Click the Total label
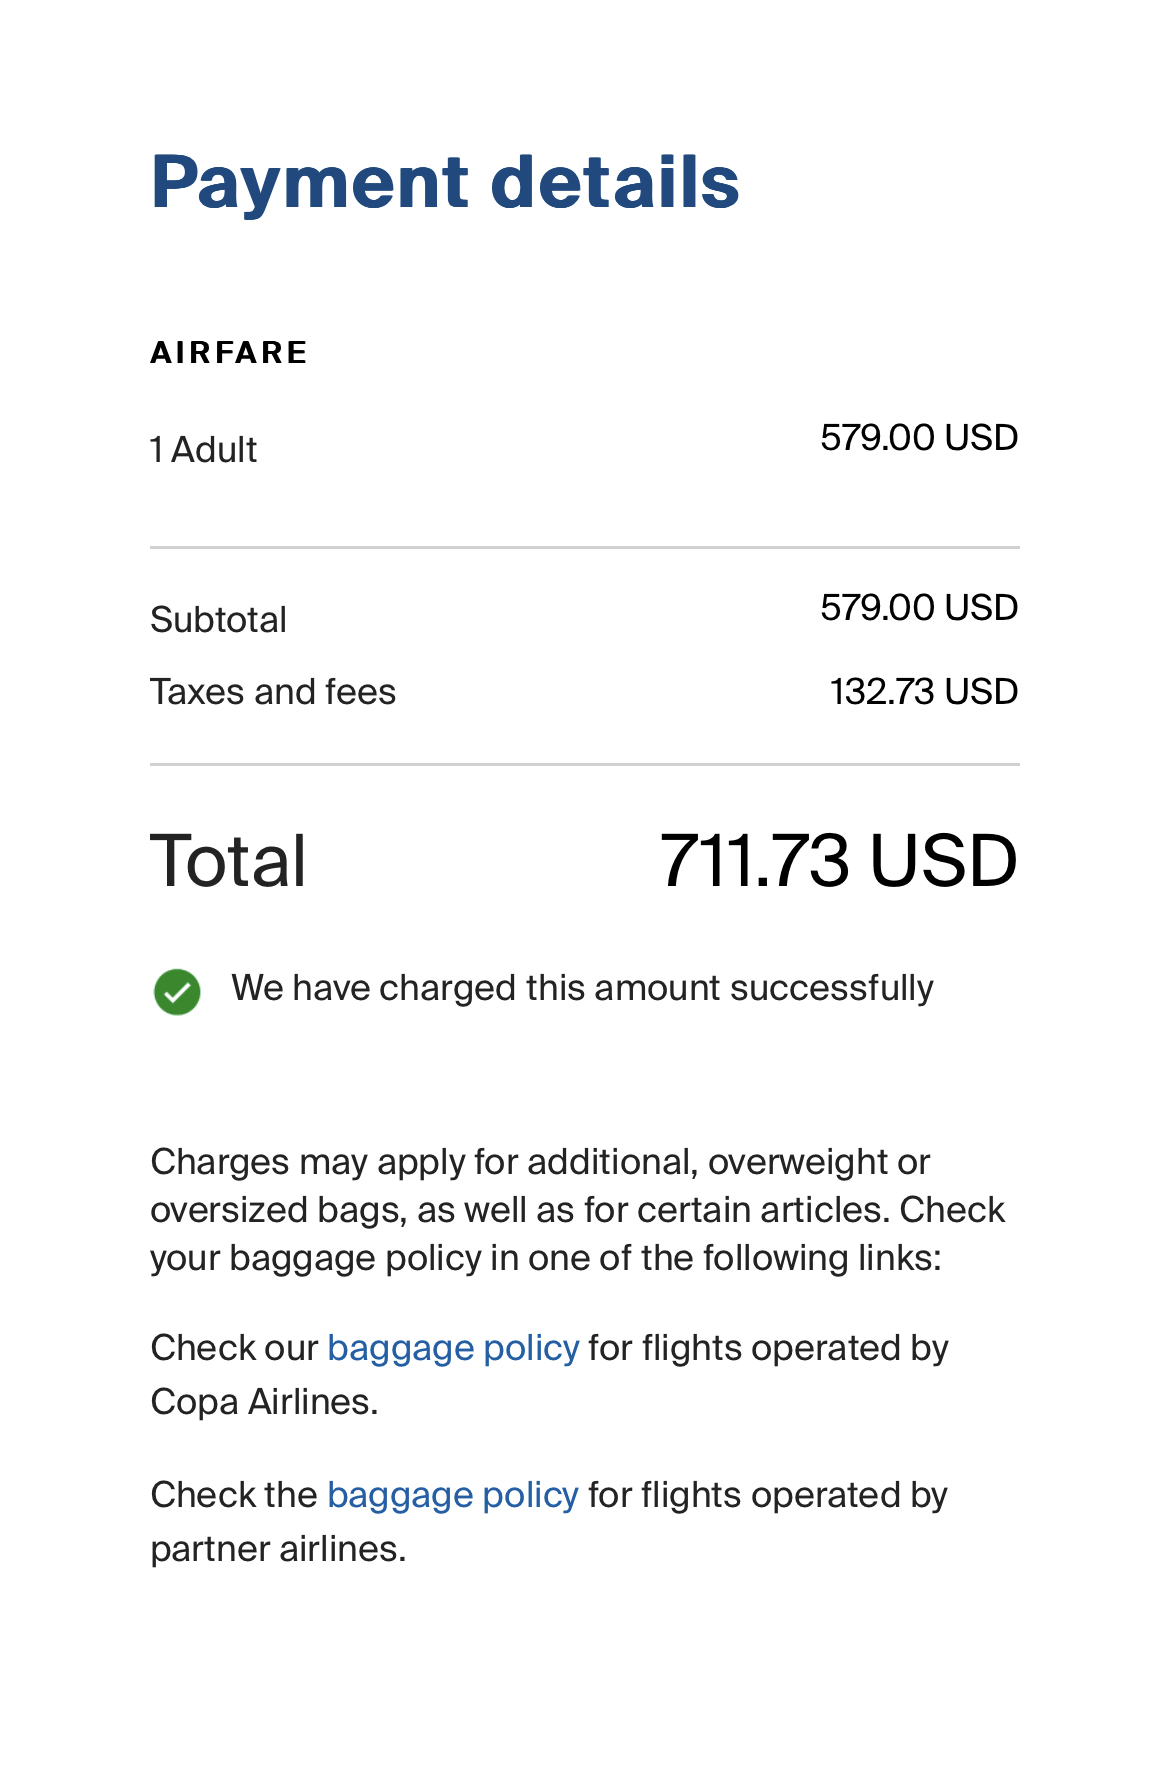The width and height of the screenshot is (1170, 1792). pos(229,861)
